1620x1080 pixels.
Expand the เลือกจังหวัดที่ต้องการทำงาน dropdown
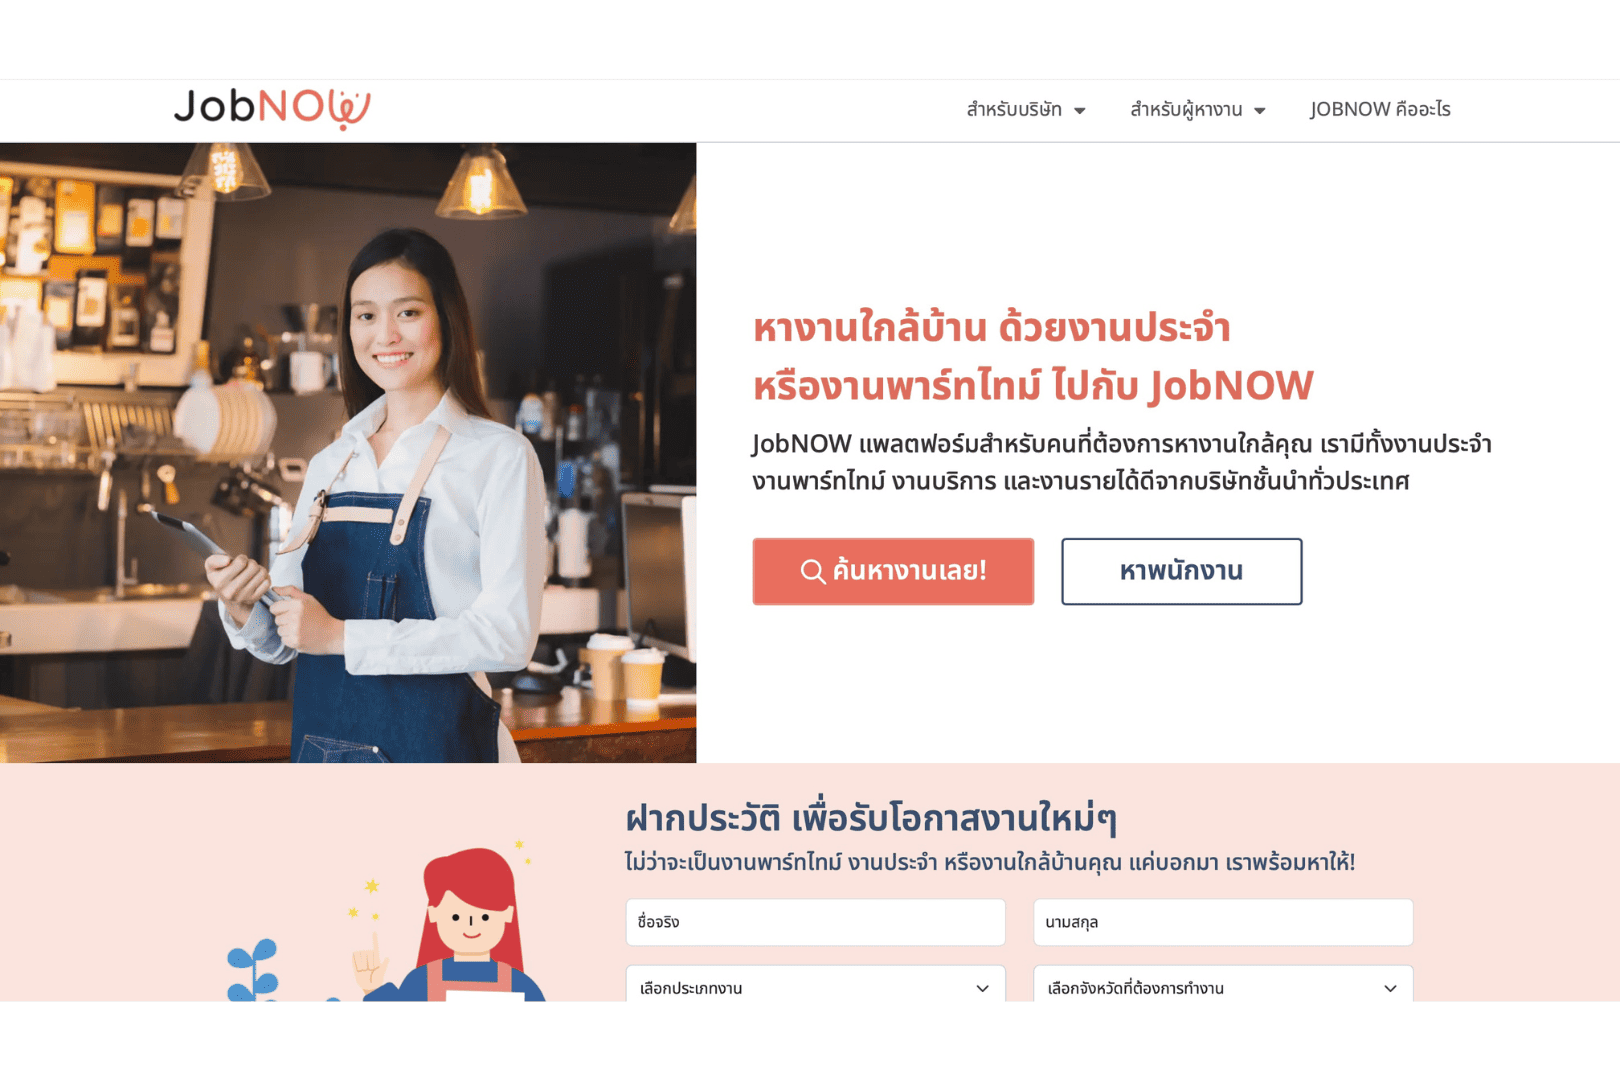tap(1223, 984)
